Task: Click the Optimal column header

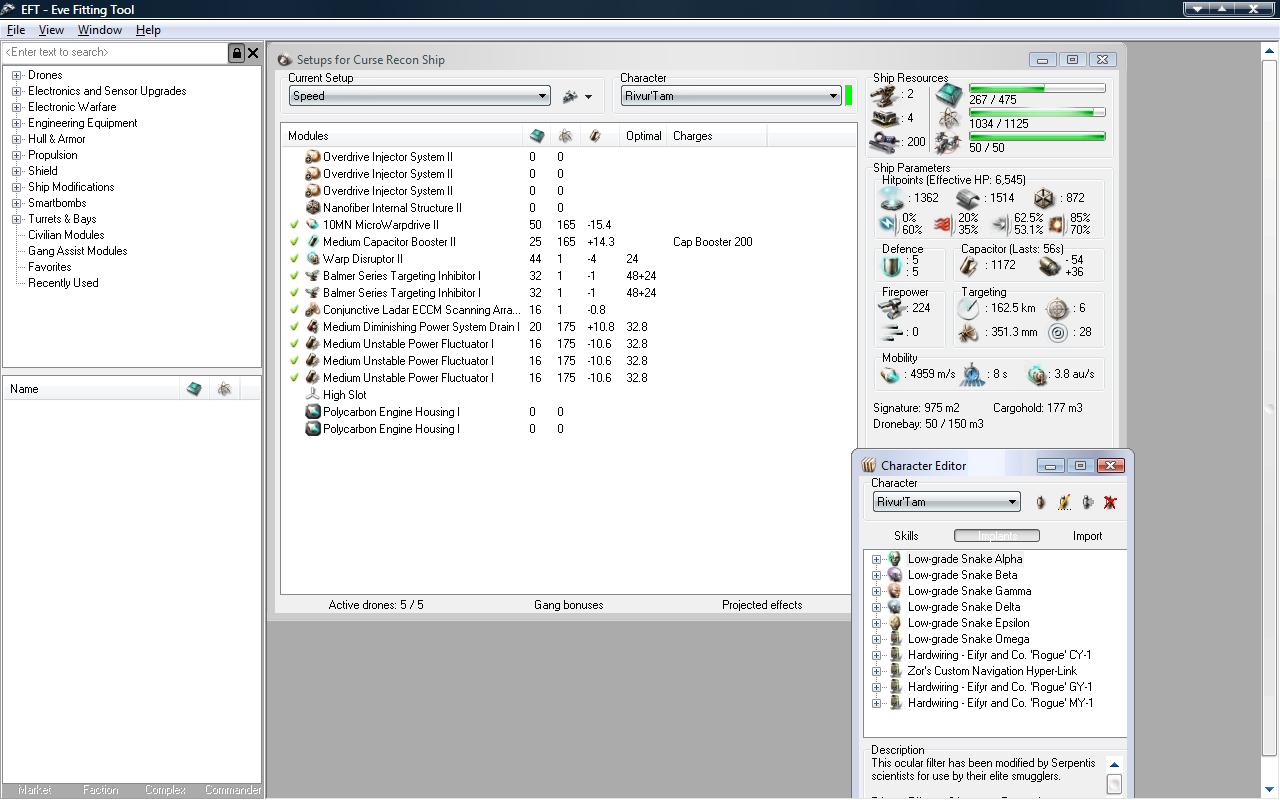Action: pyautogui.click(x=644, y=136)
